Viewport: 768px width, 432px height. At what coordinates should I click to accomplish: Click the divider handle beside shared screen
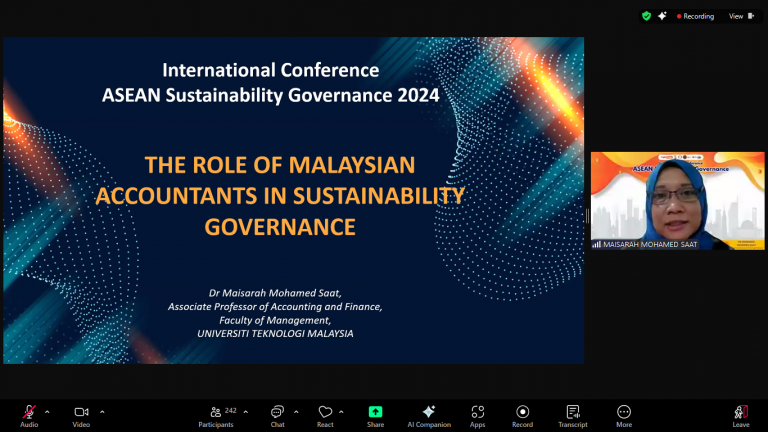point(587,216)
